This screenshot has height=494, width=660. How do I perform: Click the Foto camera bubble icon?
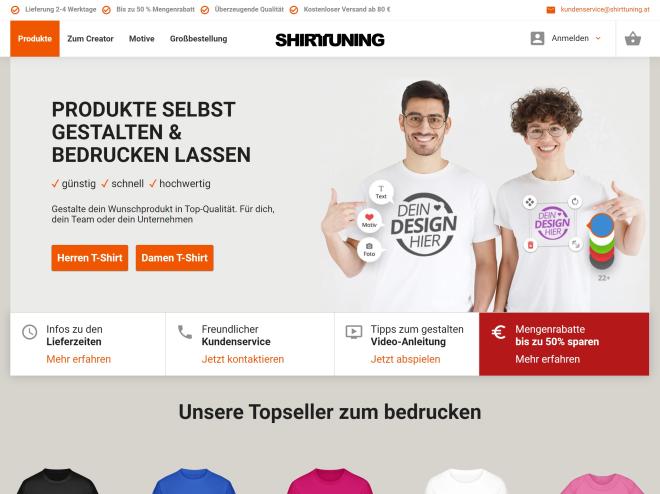(369, 250)
